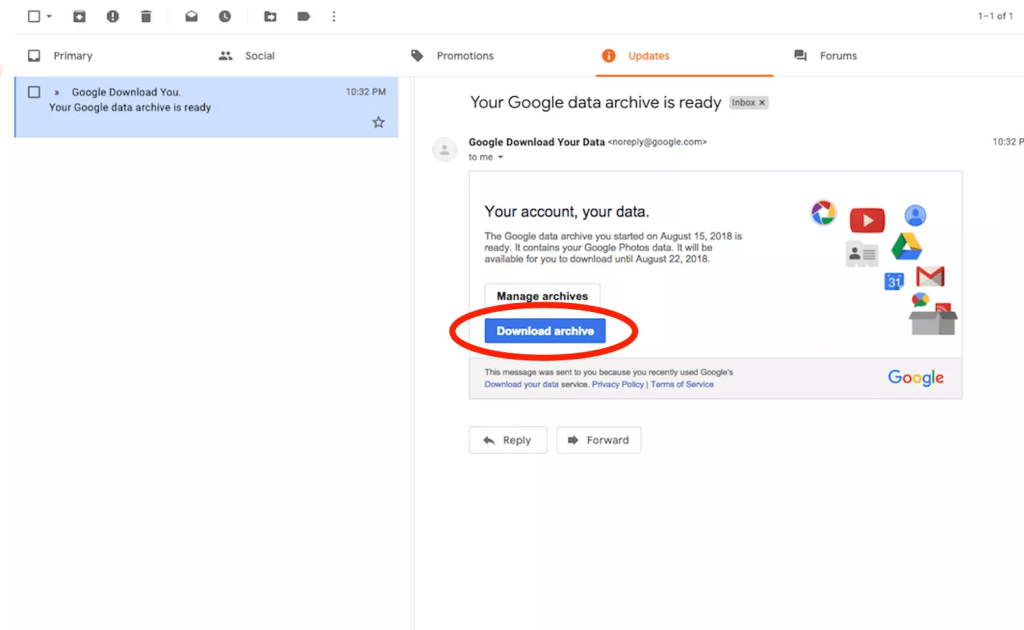Screen dimensions: 1024x630
Task: Click the Labels tag icon
Action: pyautogui.click(x=303, y=16)
